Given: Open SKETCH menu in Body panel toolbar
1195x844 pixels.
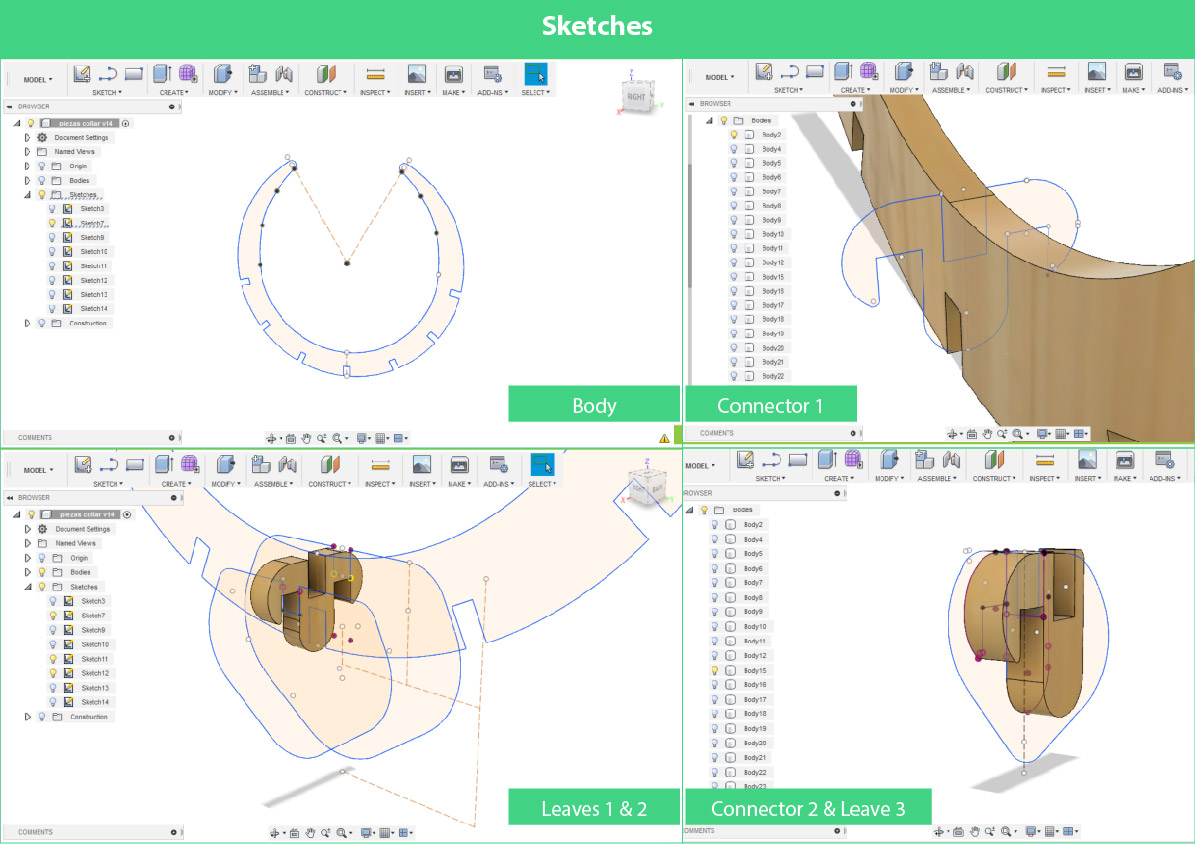Looking at the screenshot, I should [x=107, y=92].
